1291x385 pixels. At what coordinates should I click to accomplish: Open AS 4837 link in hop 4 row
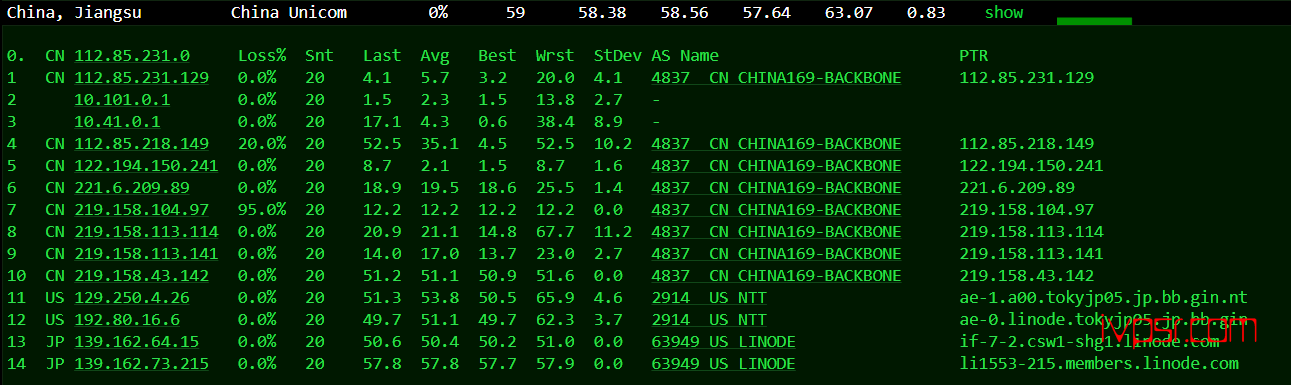776,144
